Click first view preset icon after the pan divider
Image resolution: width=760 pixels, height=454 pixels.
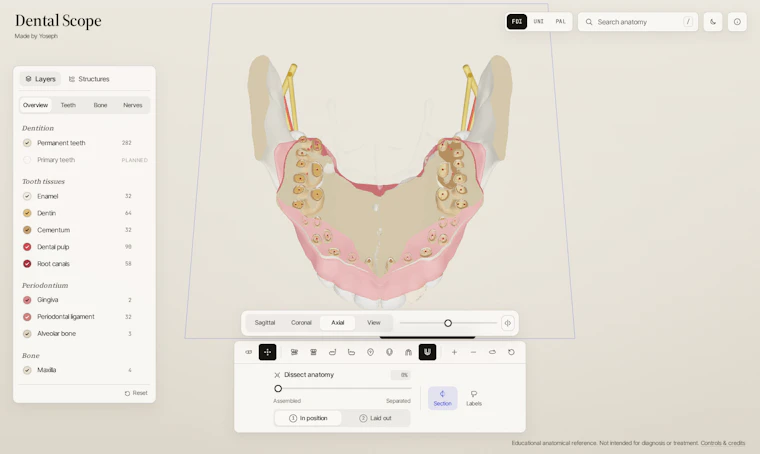tap(294, 352)
